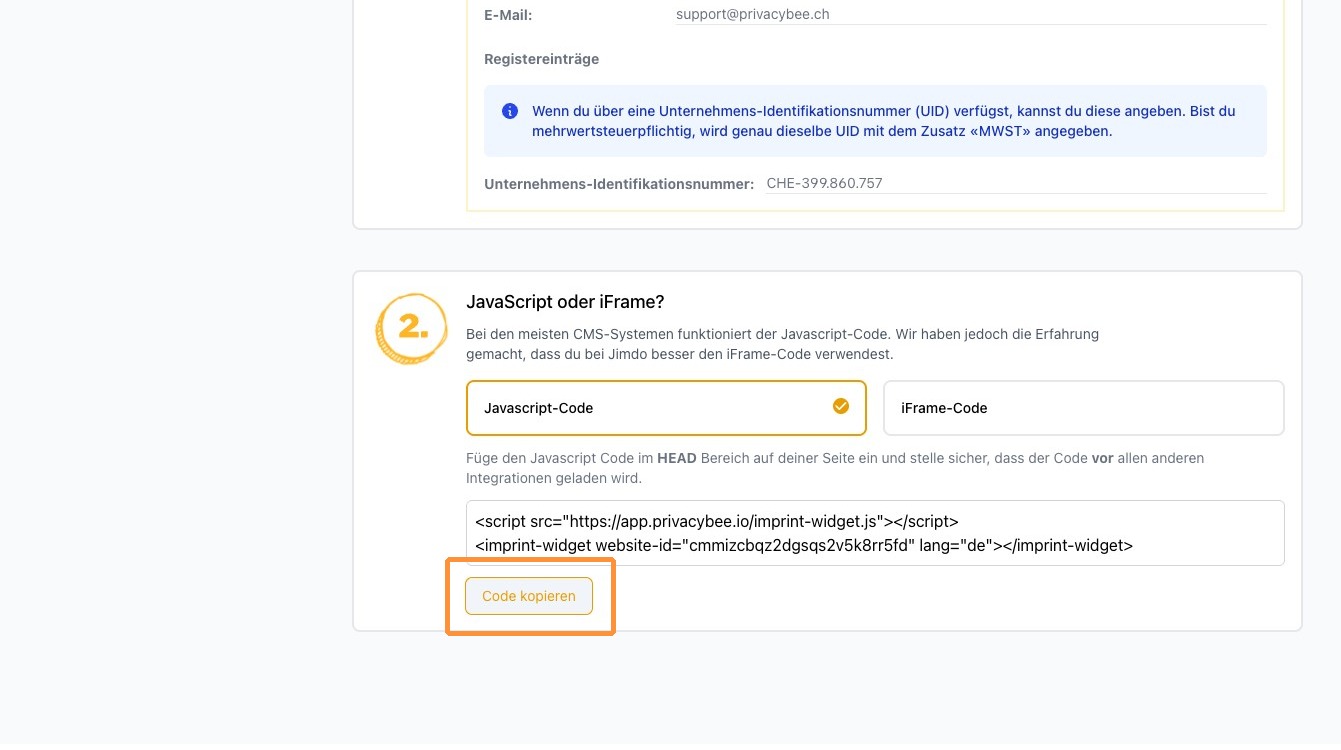Click the Unternehmens-Identifikationsnummer label
Screen dimensions: 1341x750
[x=619, y=184]
